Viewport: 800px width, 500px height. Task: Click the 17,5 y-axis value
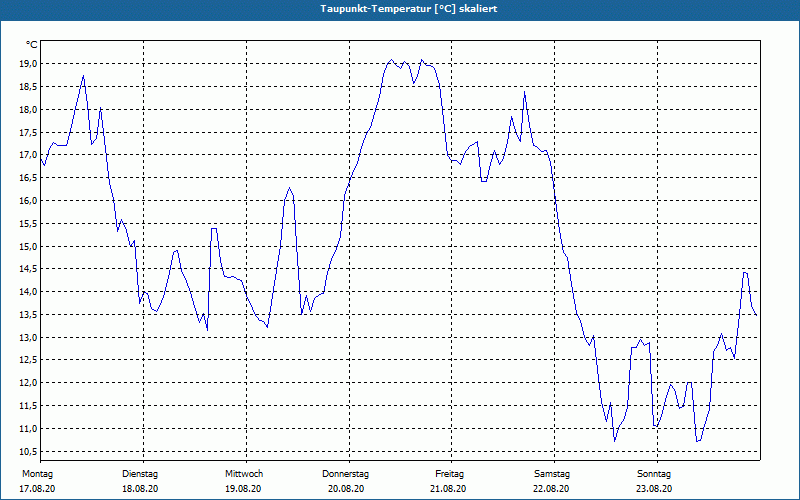click(29, 133)
